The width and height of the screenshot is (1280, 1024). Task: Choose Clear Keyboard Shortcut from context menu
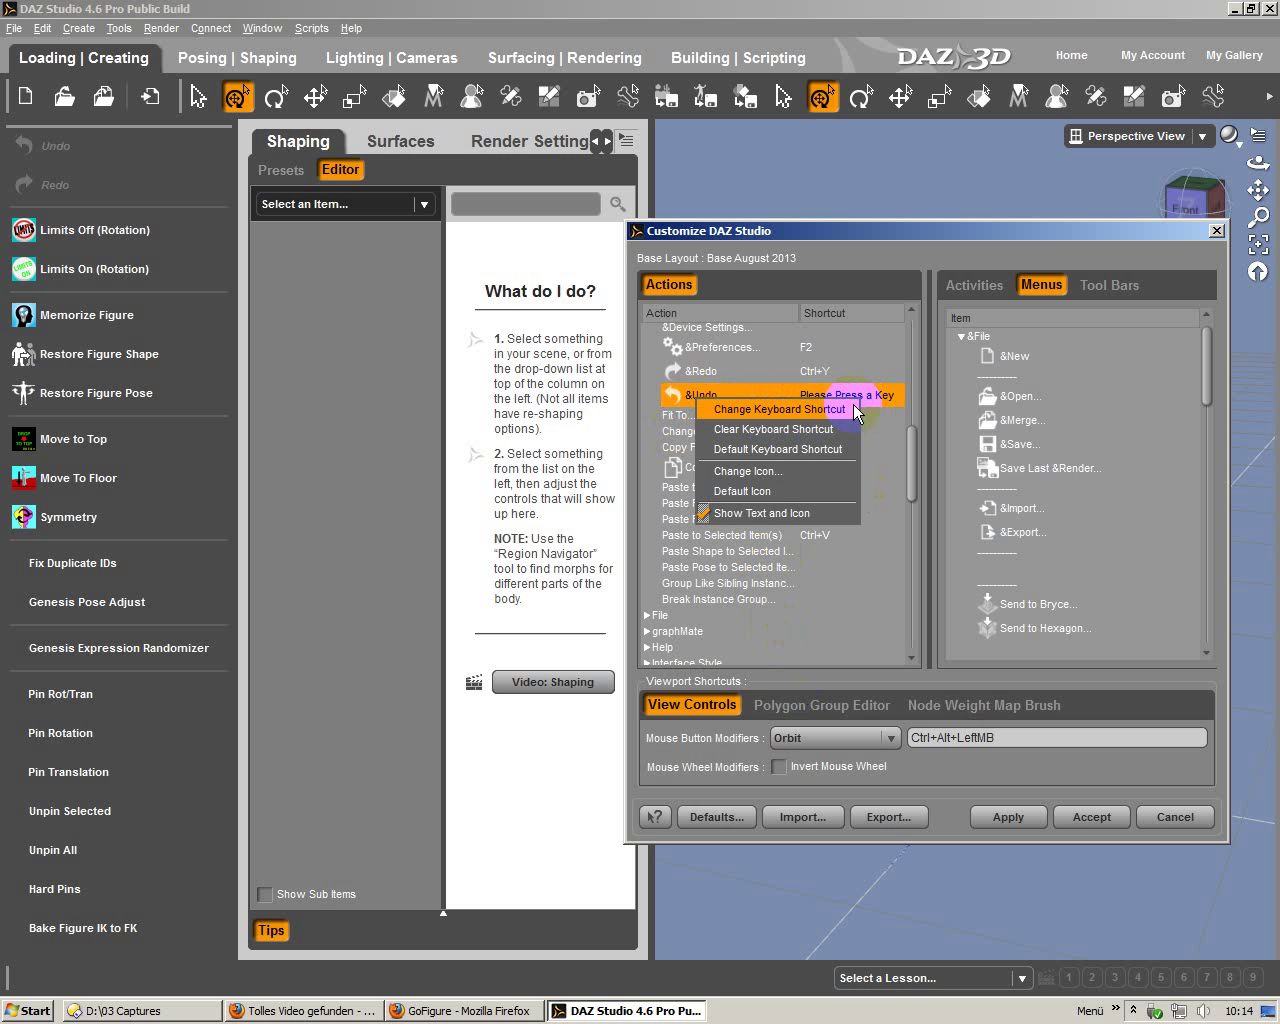tap(773, 429)
